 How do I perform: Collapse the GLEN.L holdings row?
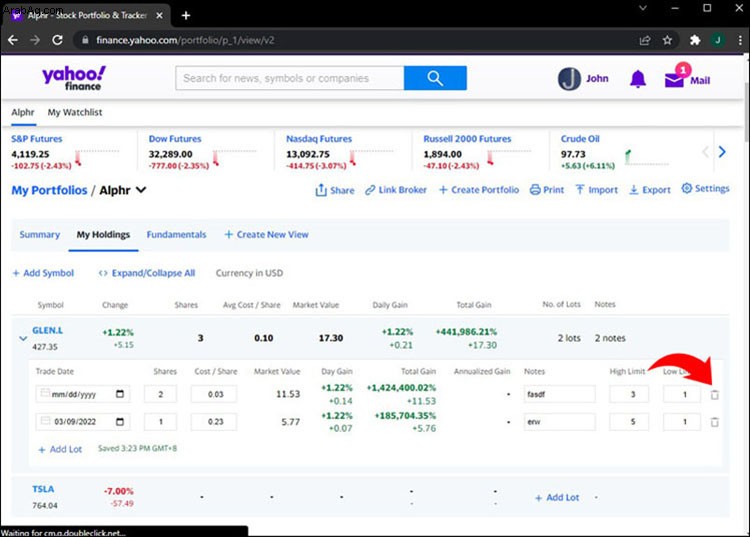click(x=23, y=339)
